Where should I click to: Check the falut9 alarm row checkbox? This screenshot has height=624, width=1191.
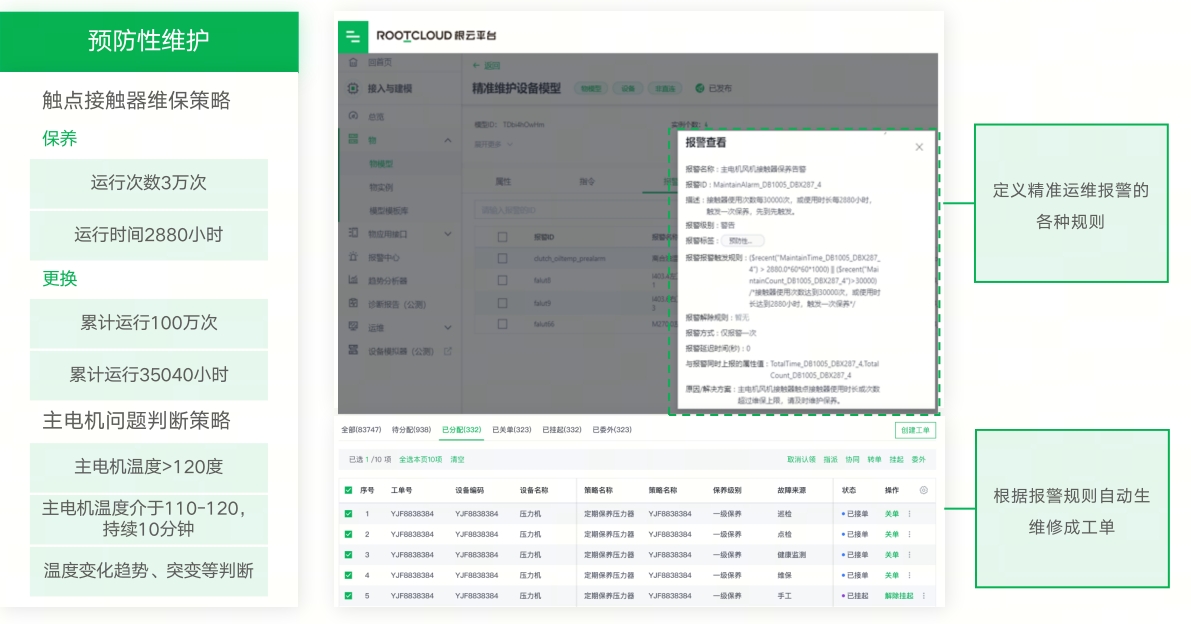click(x=503, y=302)
